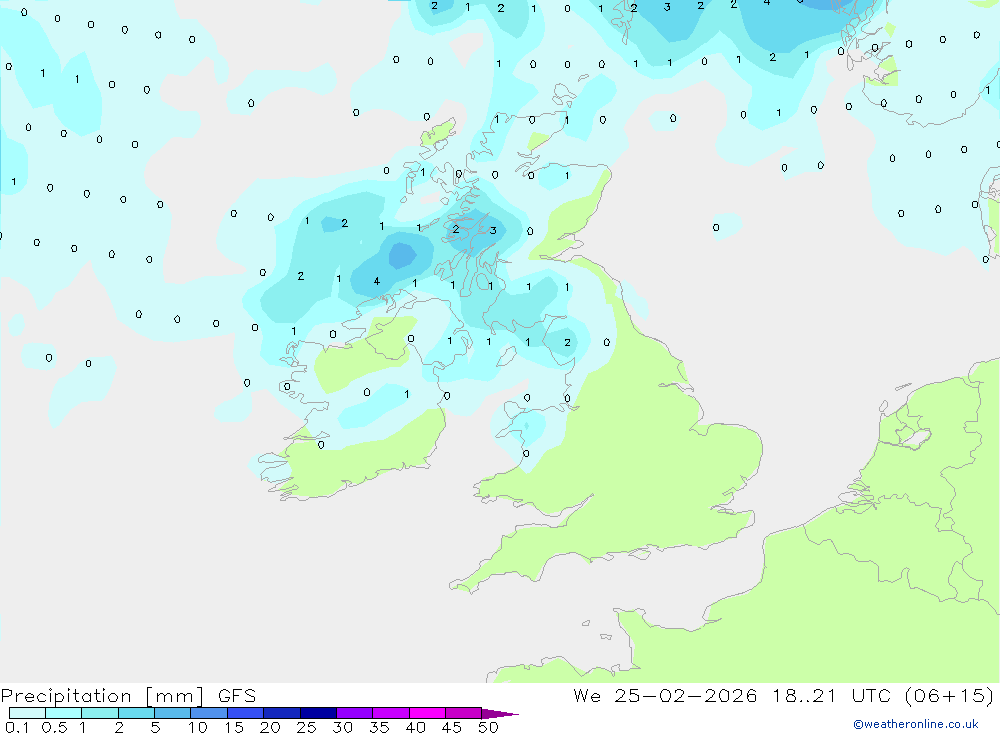
Task: Select the 2–5 mm legend color swatch
Action: [136, 713]
